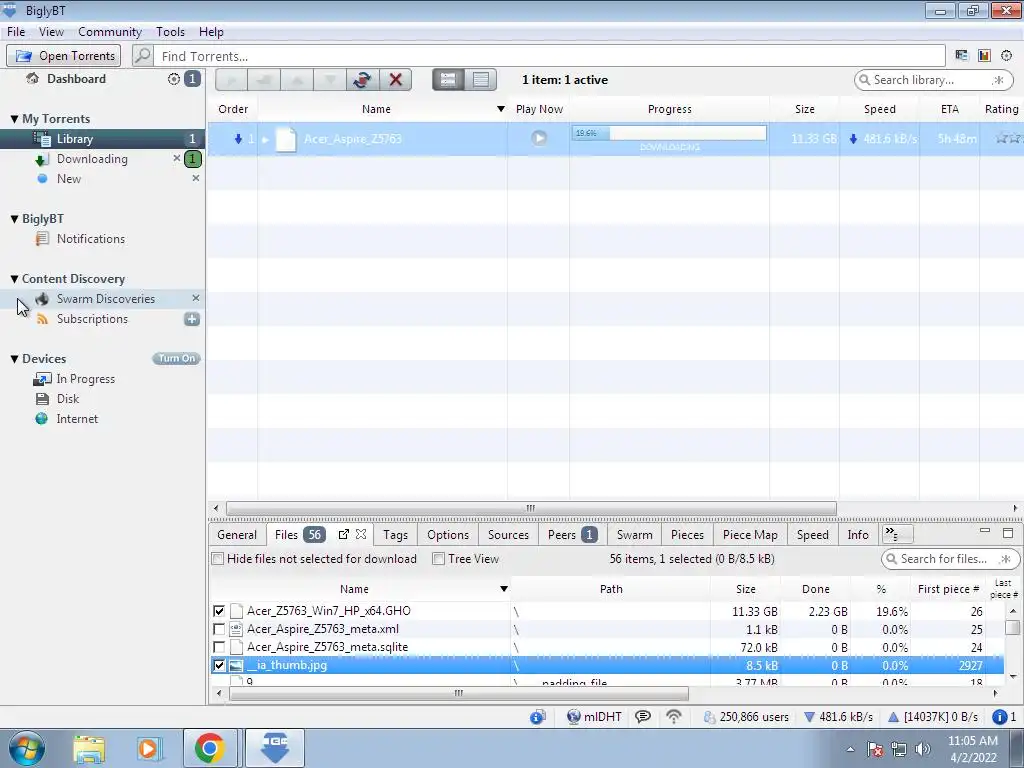Viewport: 1024px width, 768px height.
Task: Switch to the Peers tab
Action: click(x=572, y=535)
